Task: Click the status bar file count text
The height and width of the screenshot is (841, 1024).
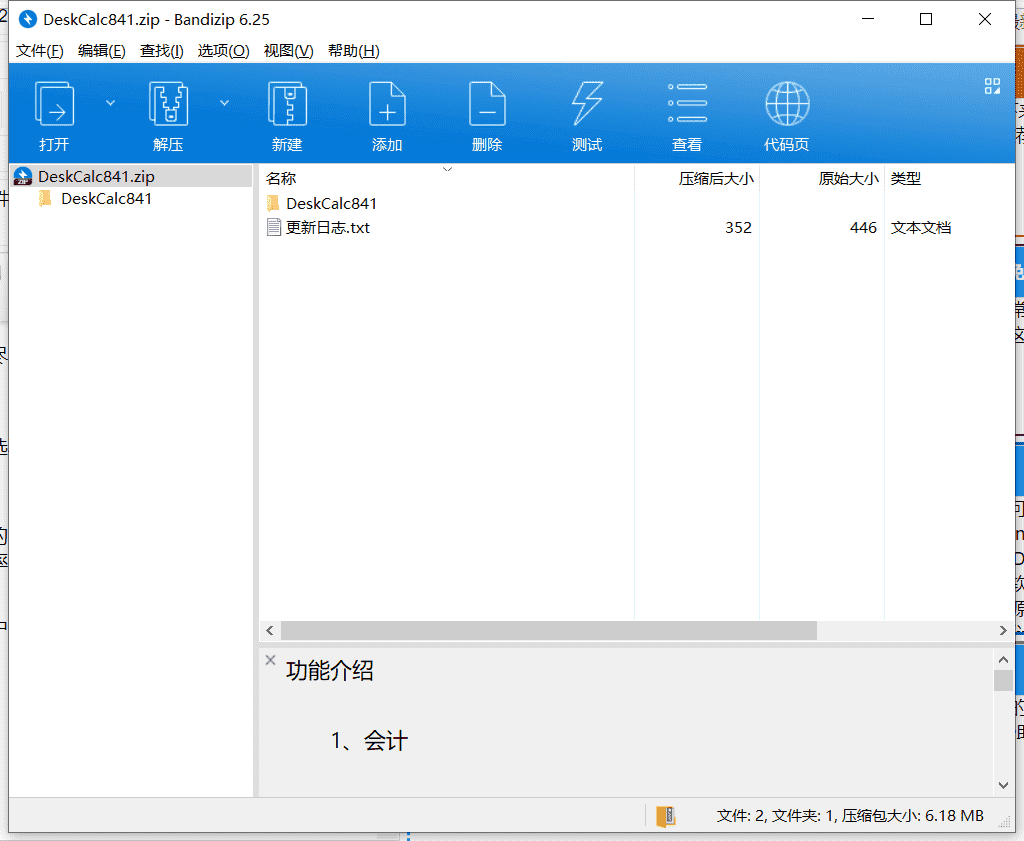Action: 850,816
